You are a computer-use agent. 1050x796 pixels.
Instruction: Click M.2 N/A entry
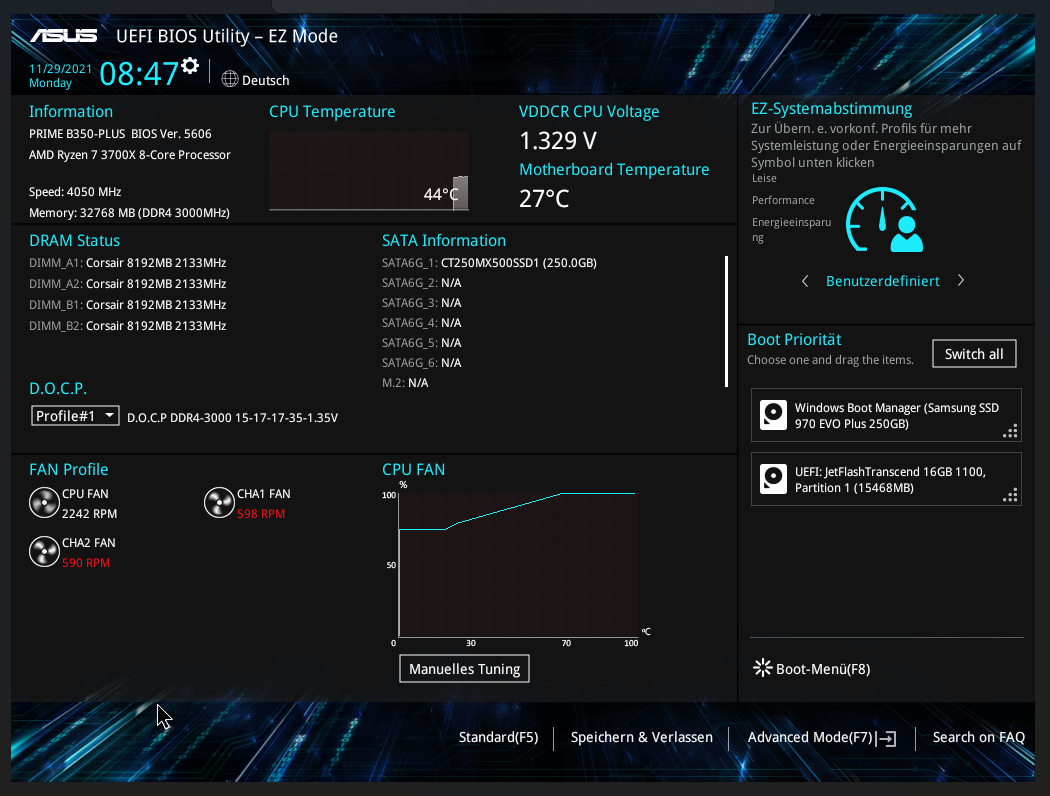click(x=405, y=383)
